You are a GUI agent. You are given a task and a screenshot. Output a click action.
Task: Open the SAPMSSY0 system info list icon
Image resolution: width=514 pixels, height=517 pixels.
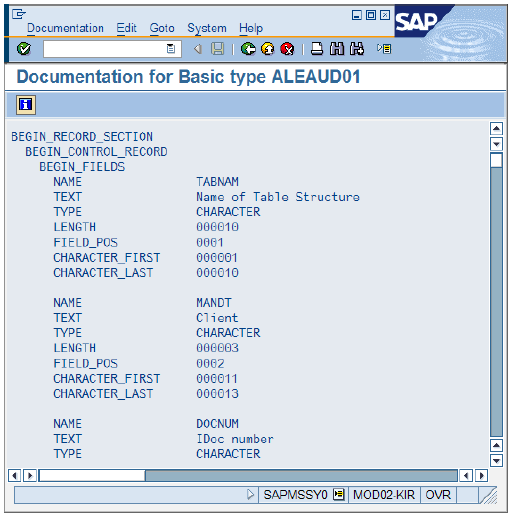pos(339,495)
